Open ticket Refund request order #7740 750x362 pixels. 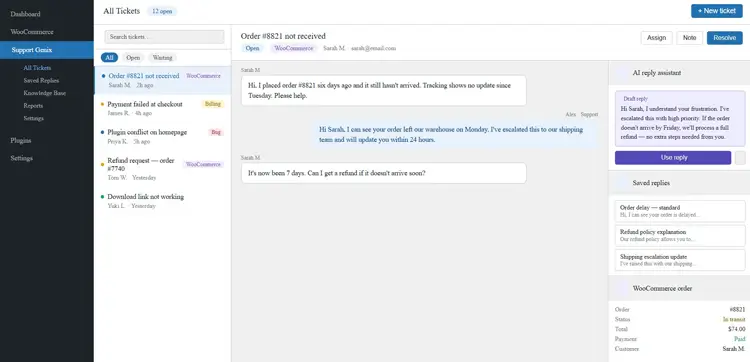163,169
